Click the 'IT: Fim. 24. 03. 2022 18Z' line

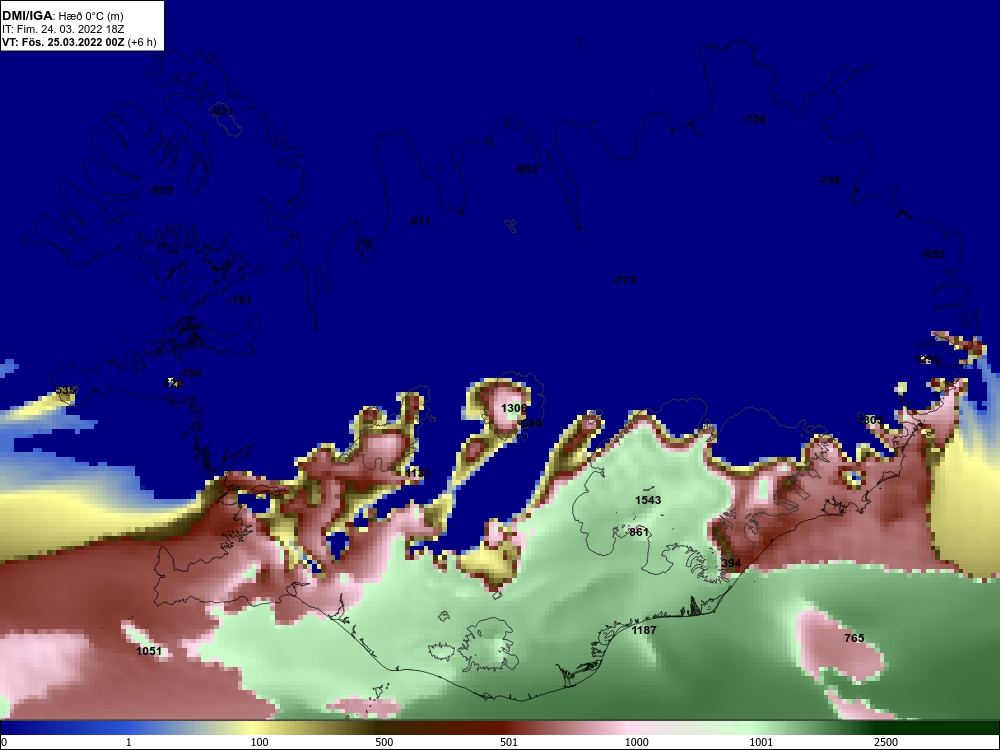click(x=63, y=29)
